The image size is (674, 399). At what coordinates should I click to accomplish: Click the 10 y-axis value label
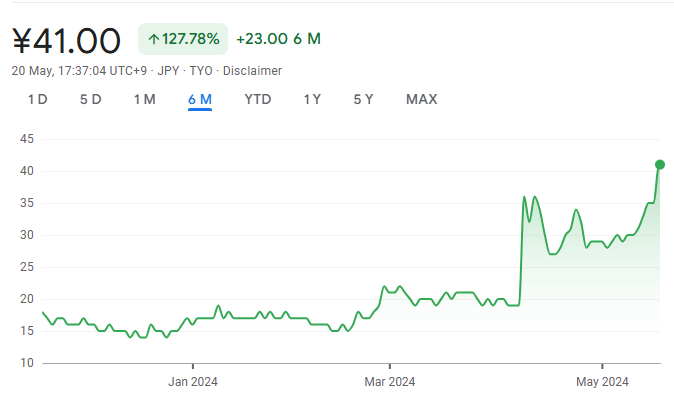coord(27,363)
